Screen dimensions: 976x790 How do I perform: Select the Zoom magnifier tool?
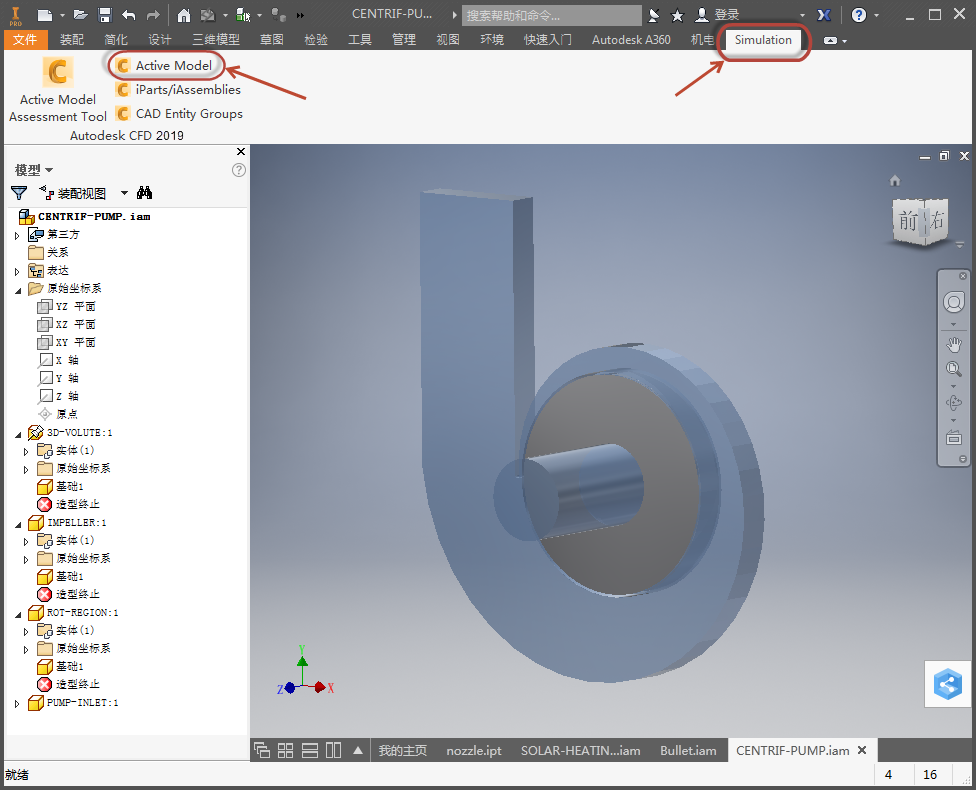(954, 369)
